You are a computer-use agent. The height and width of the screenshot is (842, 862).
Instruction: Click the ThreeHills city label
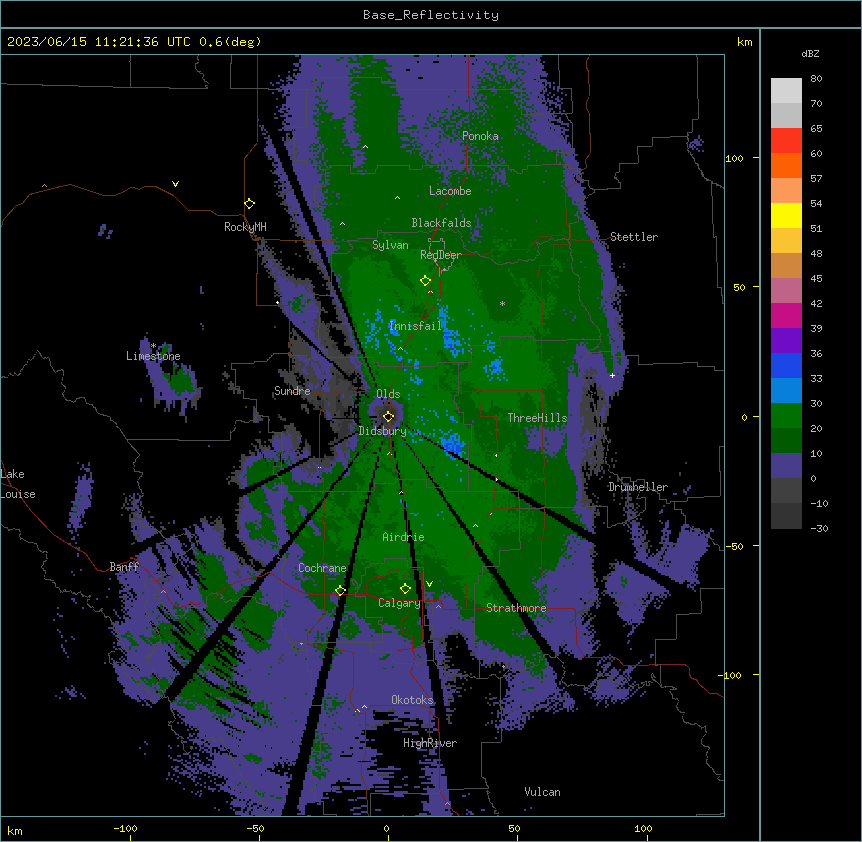click(537, 418)
